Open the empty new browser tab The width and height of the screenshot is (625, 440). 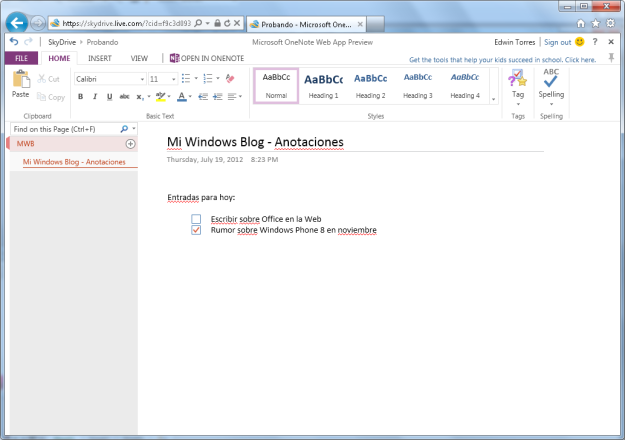pyautogui.click(x=375, y=24)
